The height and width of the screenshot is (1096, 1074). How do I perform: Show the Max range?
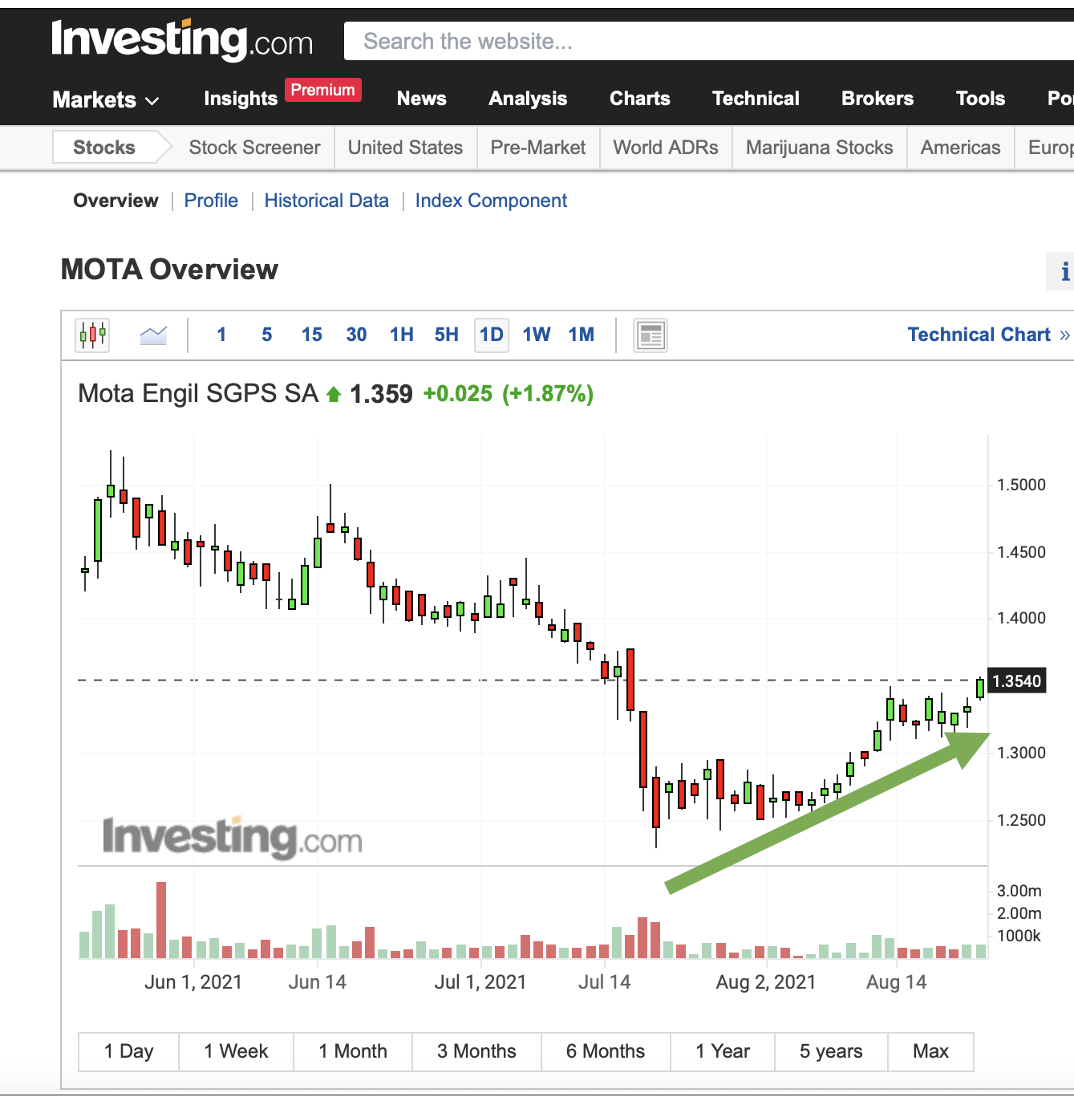[x=931, y=1052]
